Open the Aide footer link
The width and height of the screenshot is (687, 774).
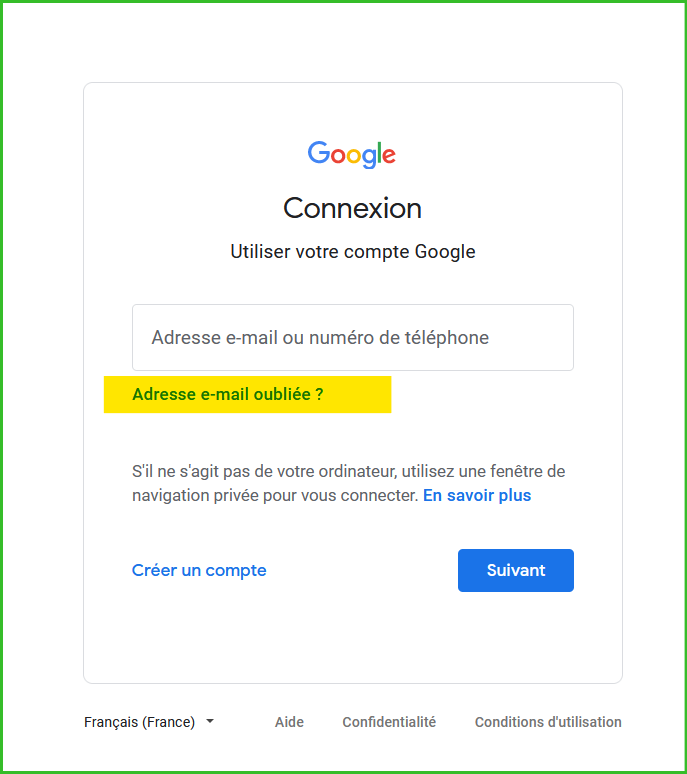(x=289, y=722)
